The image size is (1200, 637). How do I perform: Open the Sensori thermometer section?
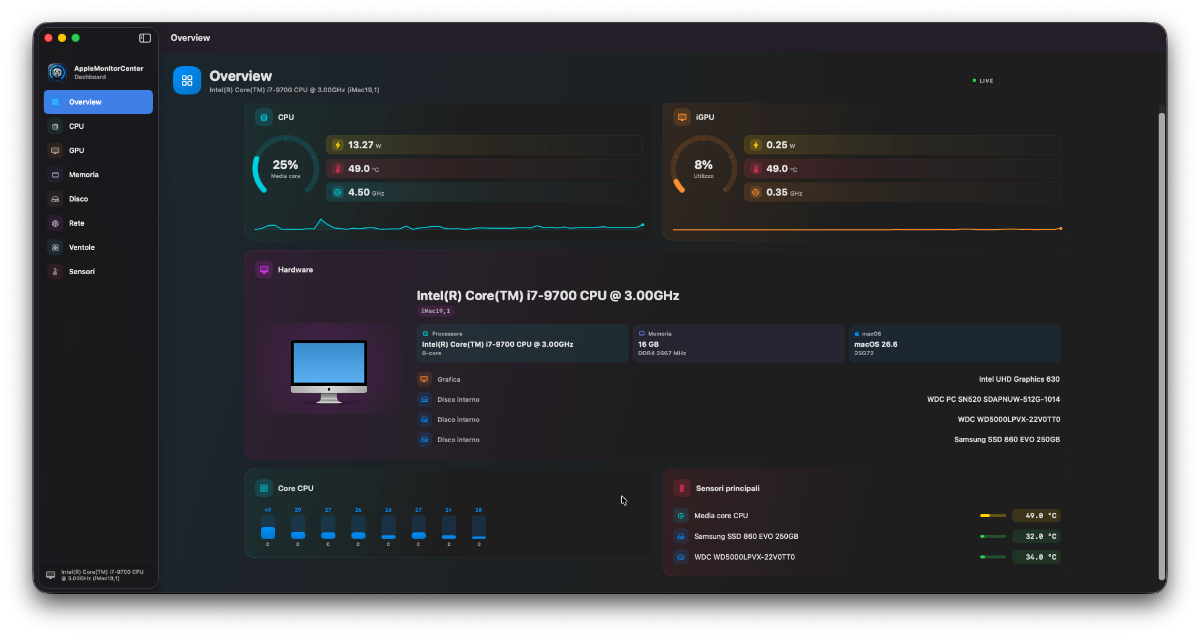click(98, 271)
